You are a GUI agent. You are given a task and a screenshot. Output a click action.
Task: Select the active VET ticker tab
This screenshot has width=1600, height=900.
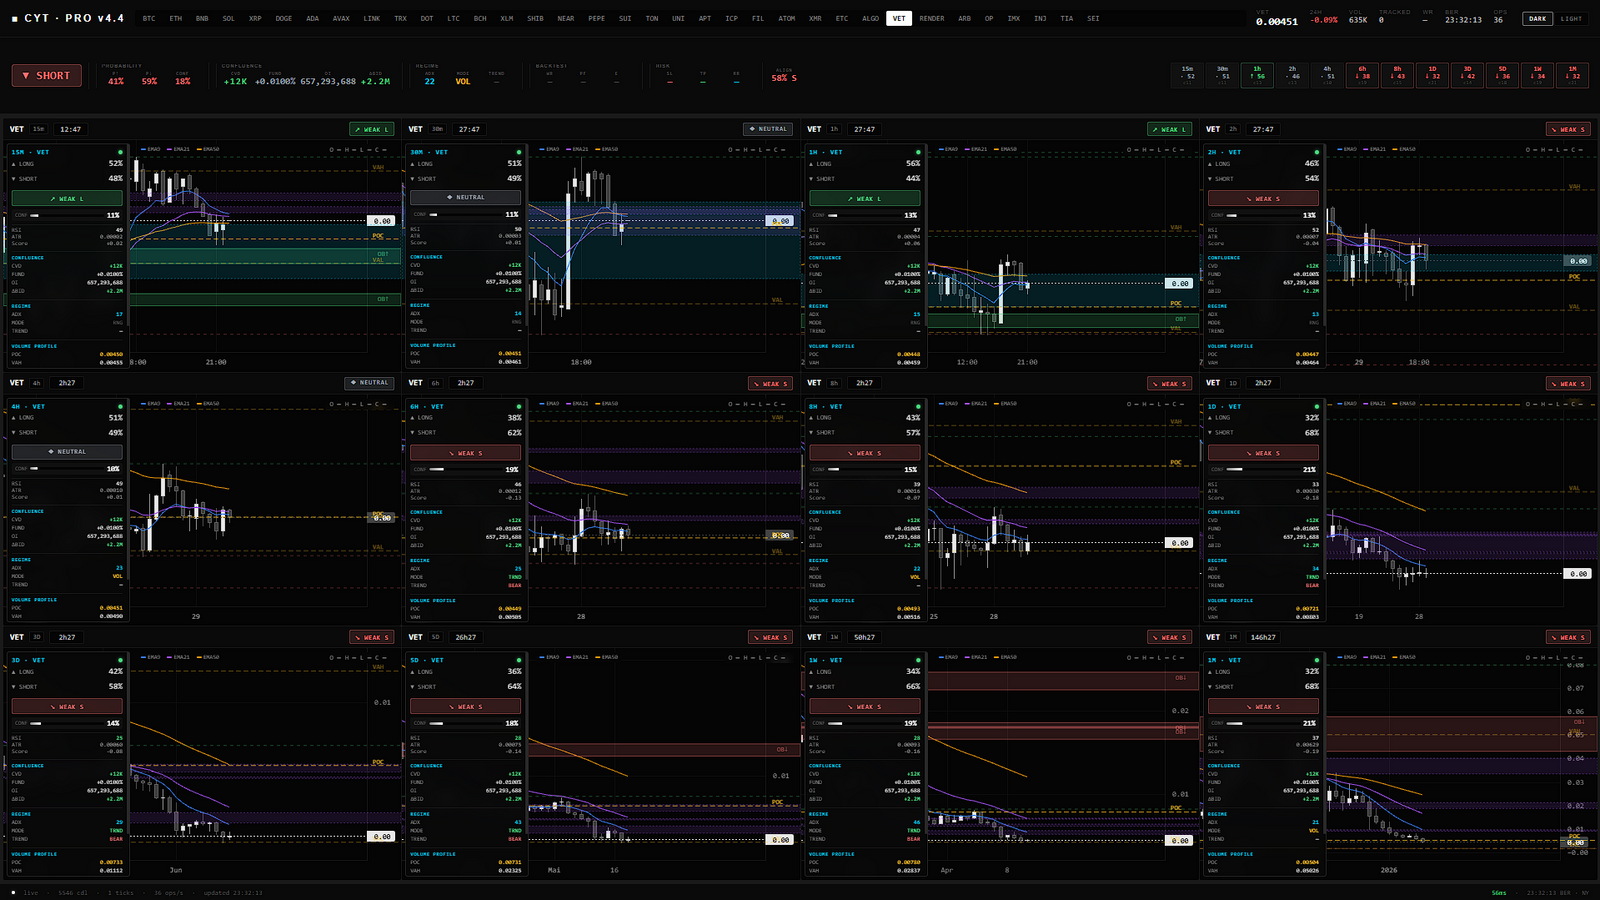point(899,19)
